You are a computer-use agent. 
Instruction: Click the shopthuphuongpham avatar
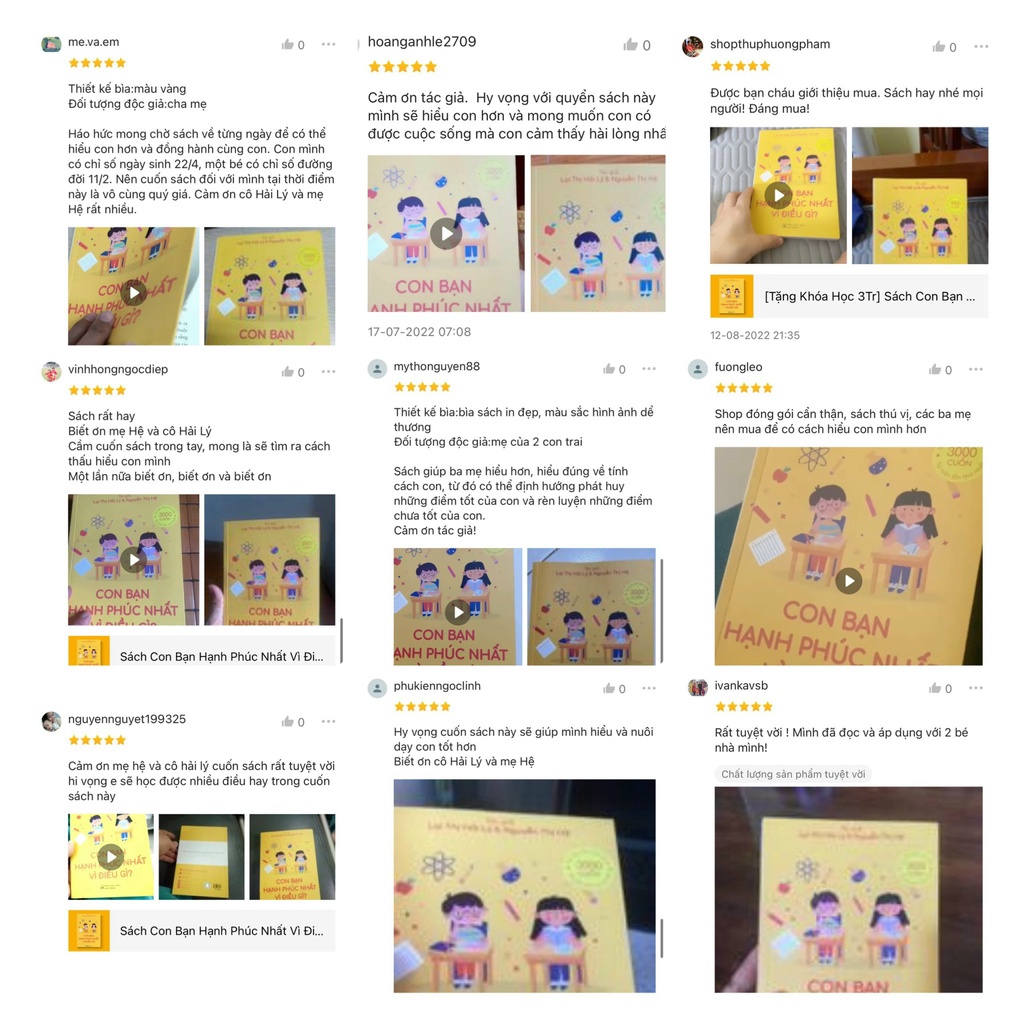click(x=692, y=46)
